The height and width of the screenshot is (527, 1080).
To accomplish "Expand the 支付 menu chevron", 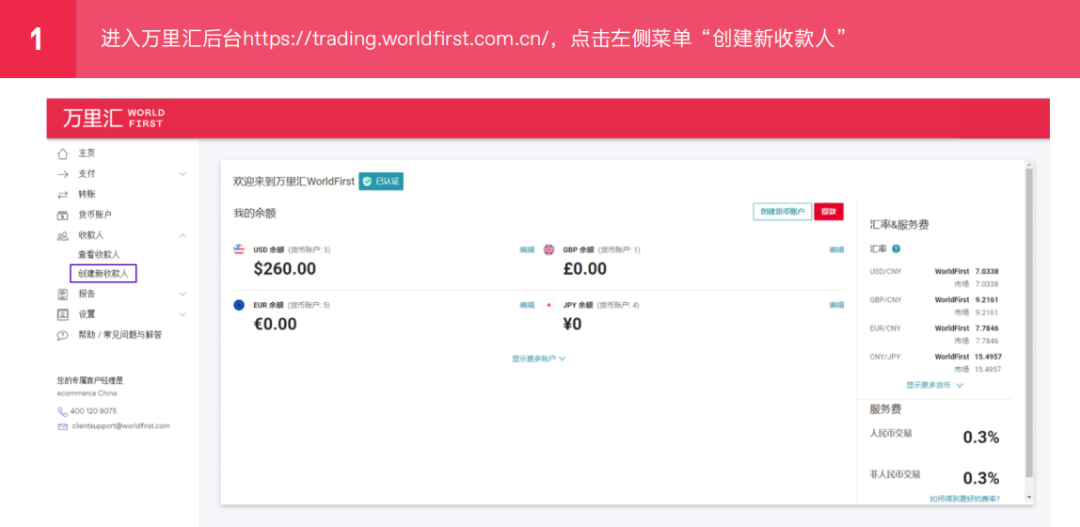I will pyautogui.click(x=183, y=174).
